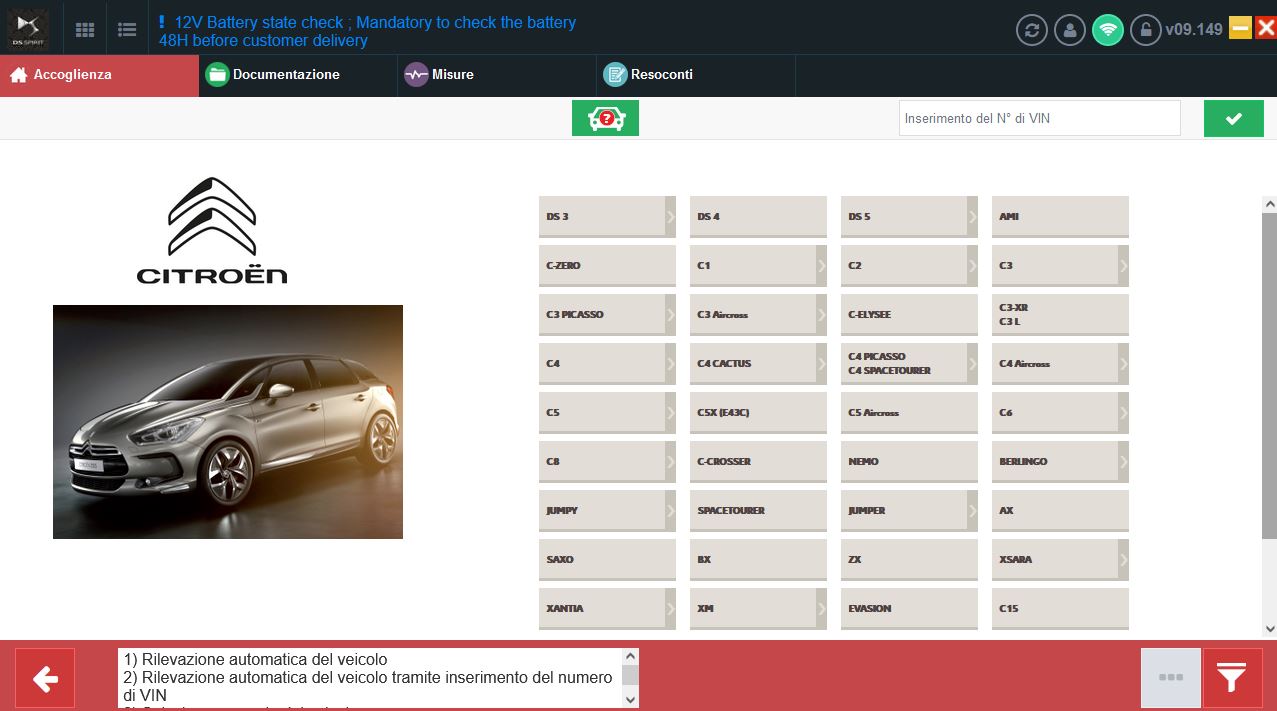Expand the C2 submenu chevron
Image resolution: width=1277 pixels, height=711 pixels.
point(972,266)
